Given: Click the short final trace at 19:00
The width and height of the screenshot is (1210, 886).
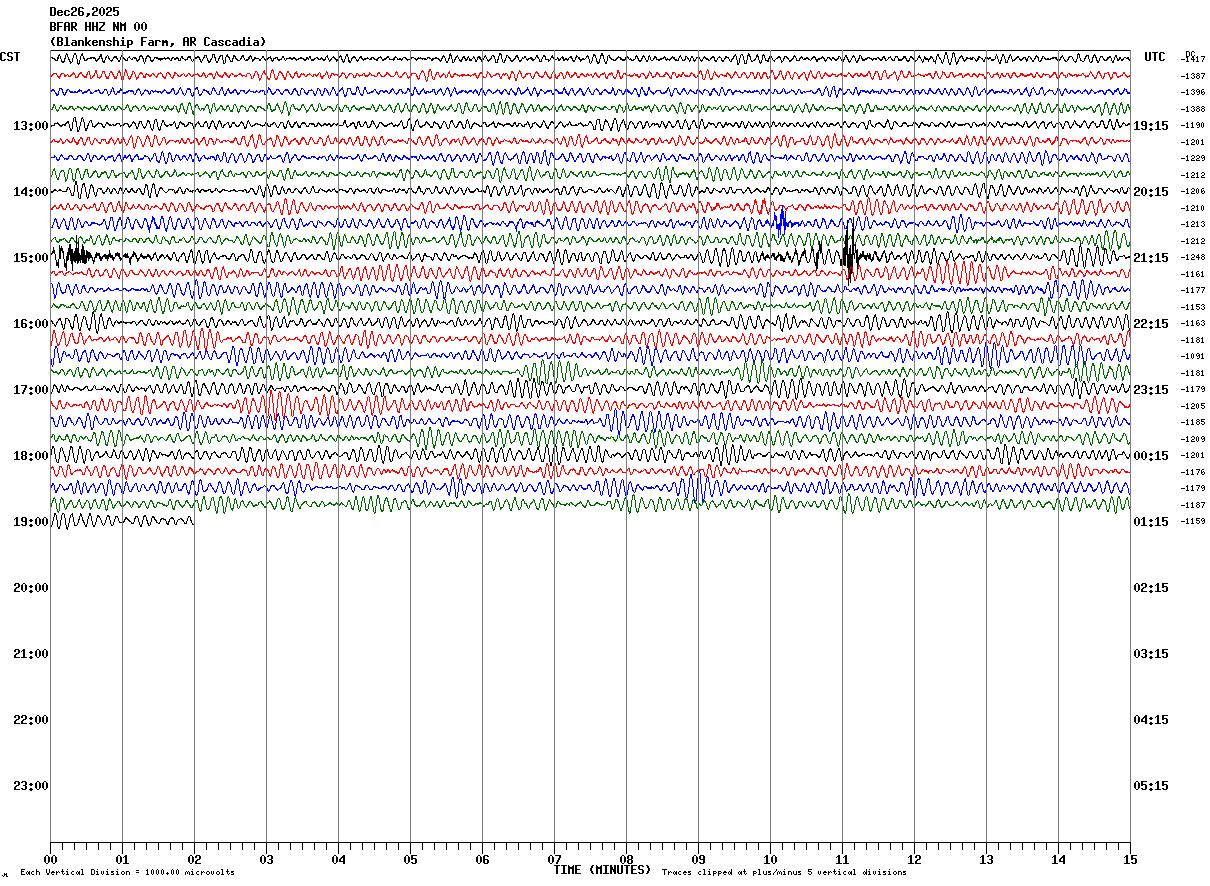Looking at the screenshot, I should tap(121, 520).
